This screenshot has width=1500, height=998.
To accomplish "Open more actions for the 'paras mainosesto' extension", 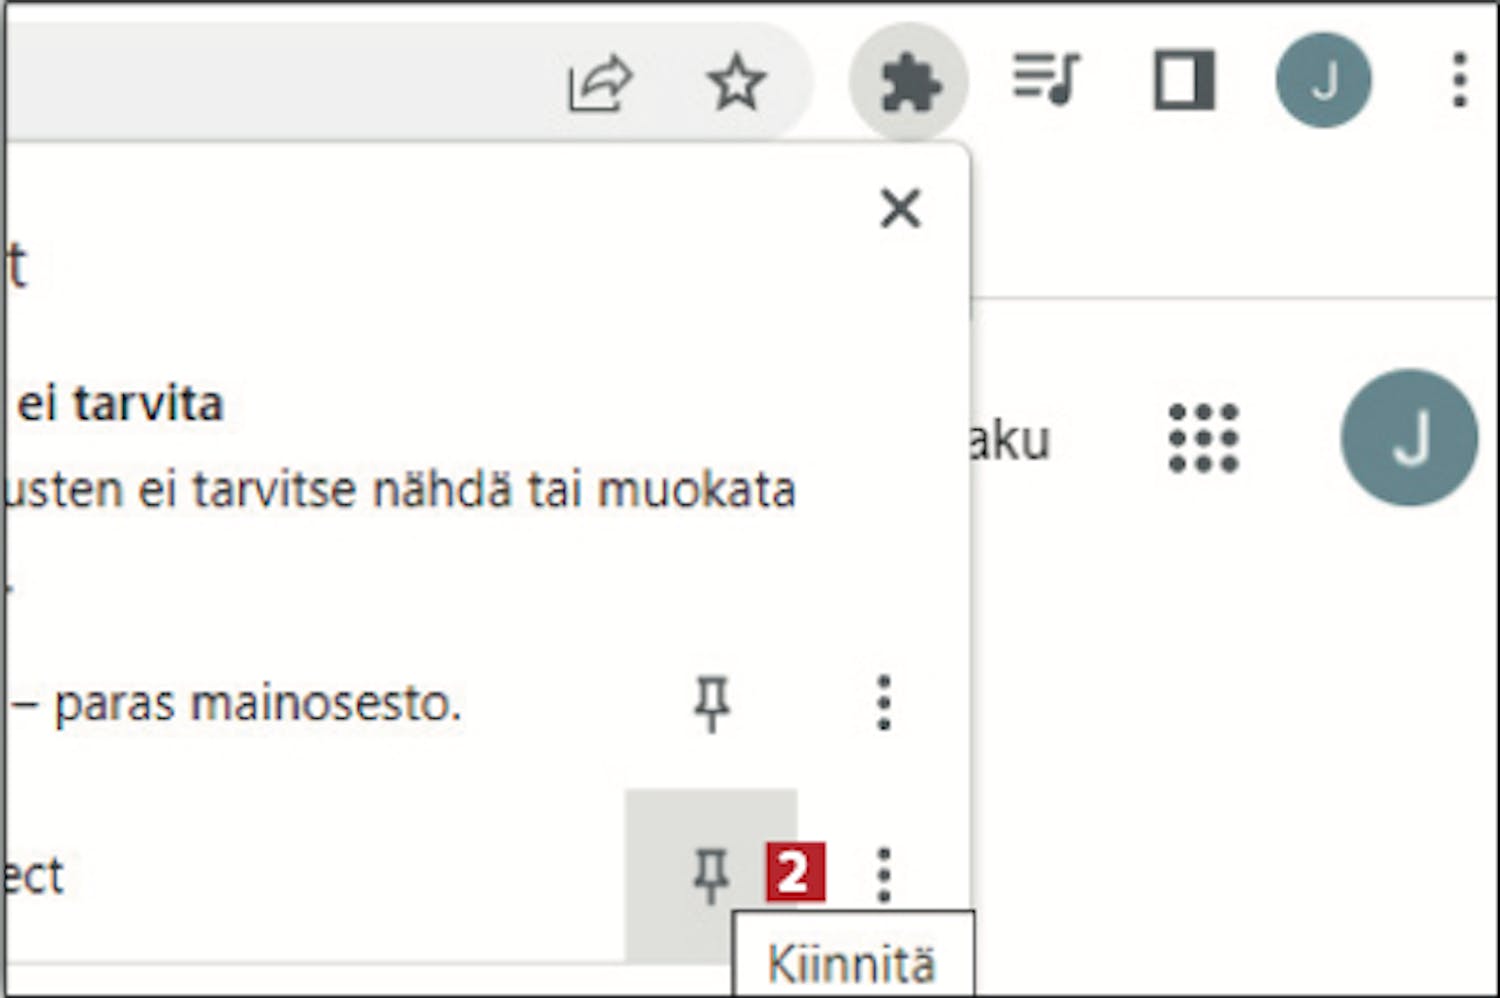I will coord(883,704).
